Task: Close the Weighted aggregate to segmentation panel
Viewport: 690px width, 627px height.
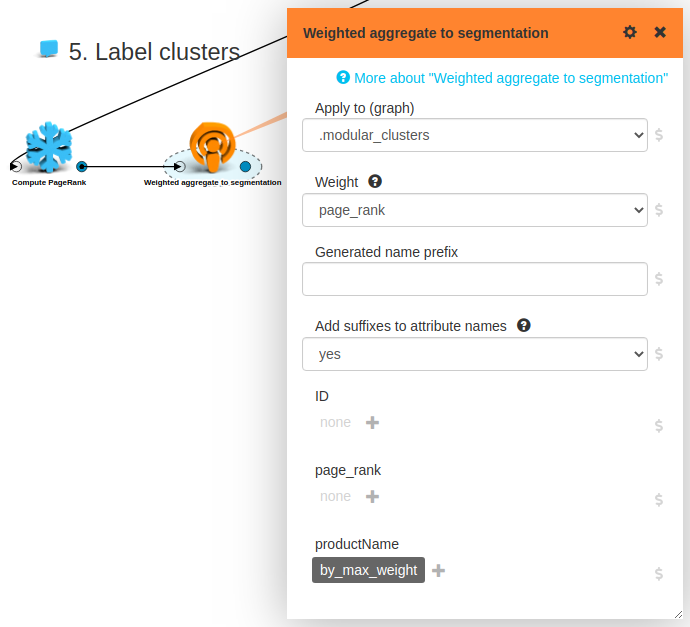Action: pos(660,32)
